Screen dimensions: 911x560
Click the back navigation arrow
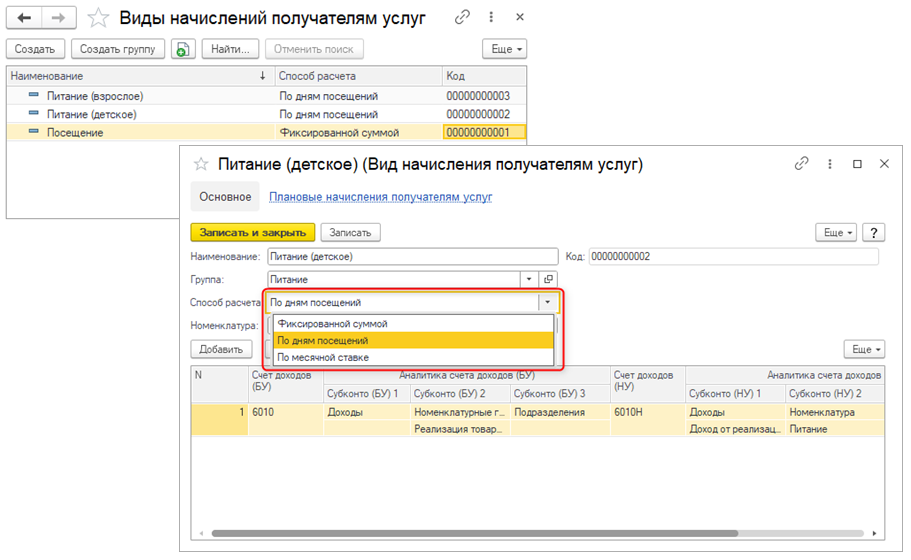[25, 18]
